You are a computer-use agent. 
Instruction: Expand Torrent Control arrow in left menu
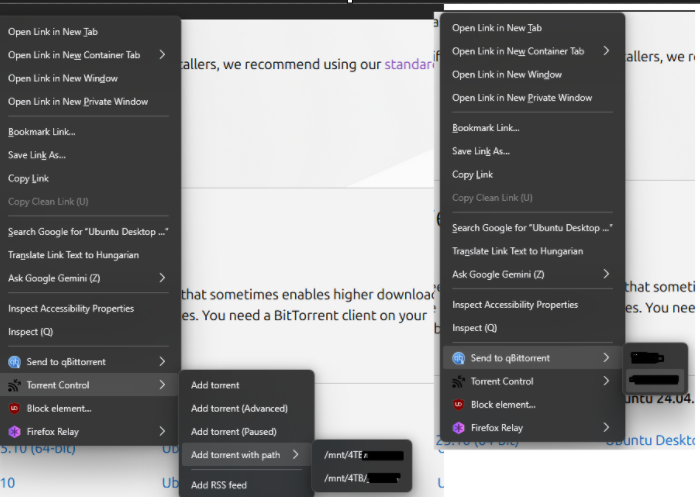click(x=162, y=384)
